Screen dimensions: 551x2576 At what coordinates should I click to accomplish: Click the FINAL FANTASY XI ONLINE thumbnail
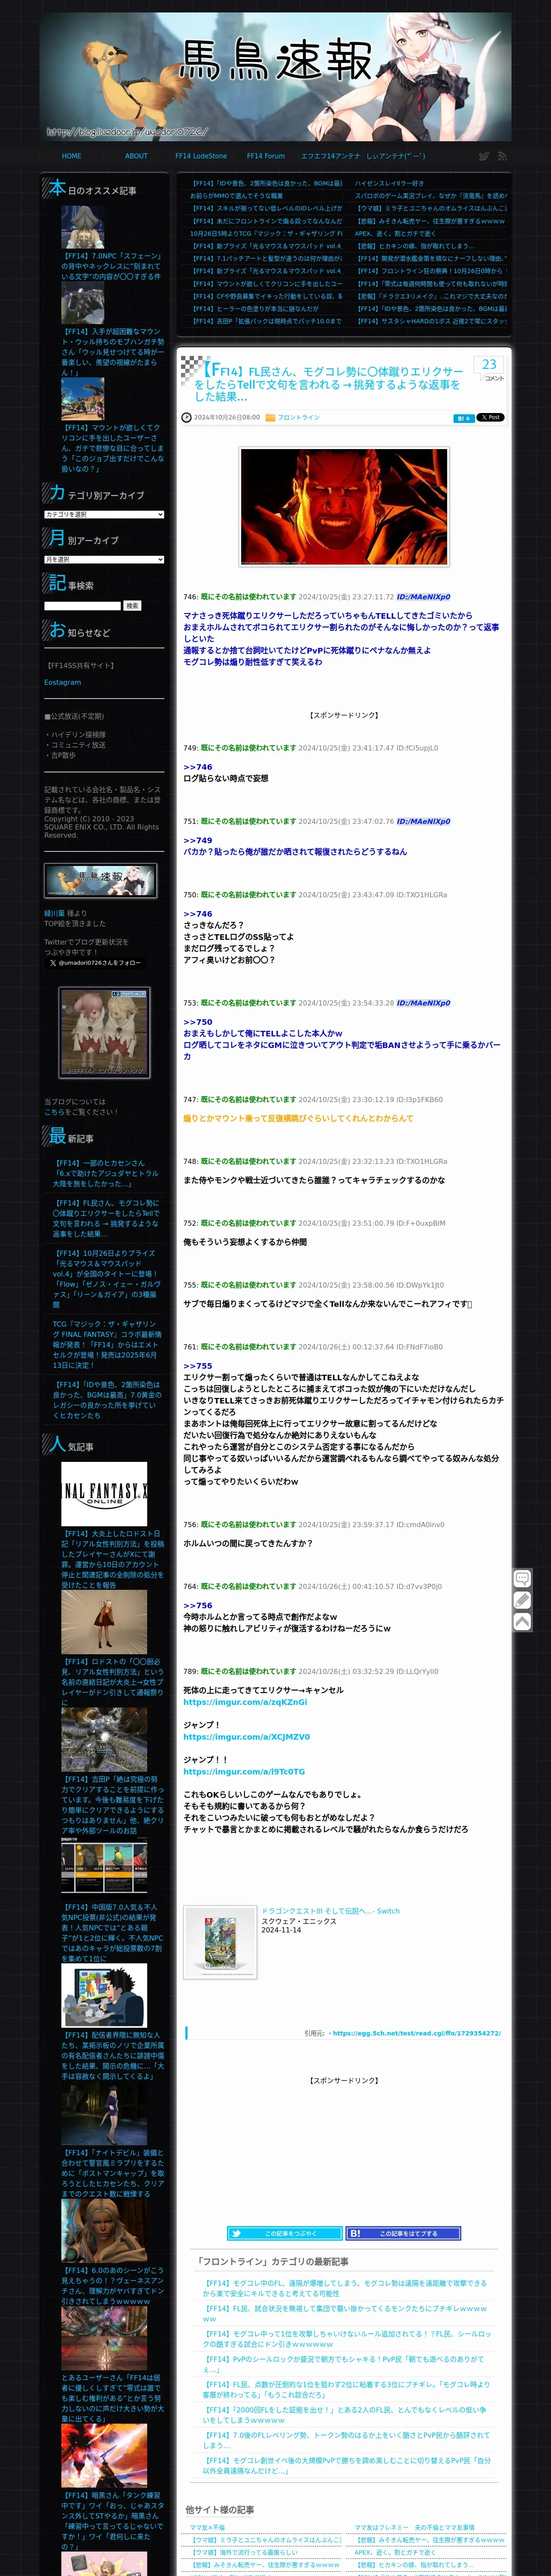tap(104, 1495)
